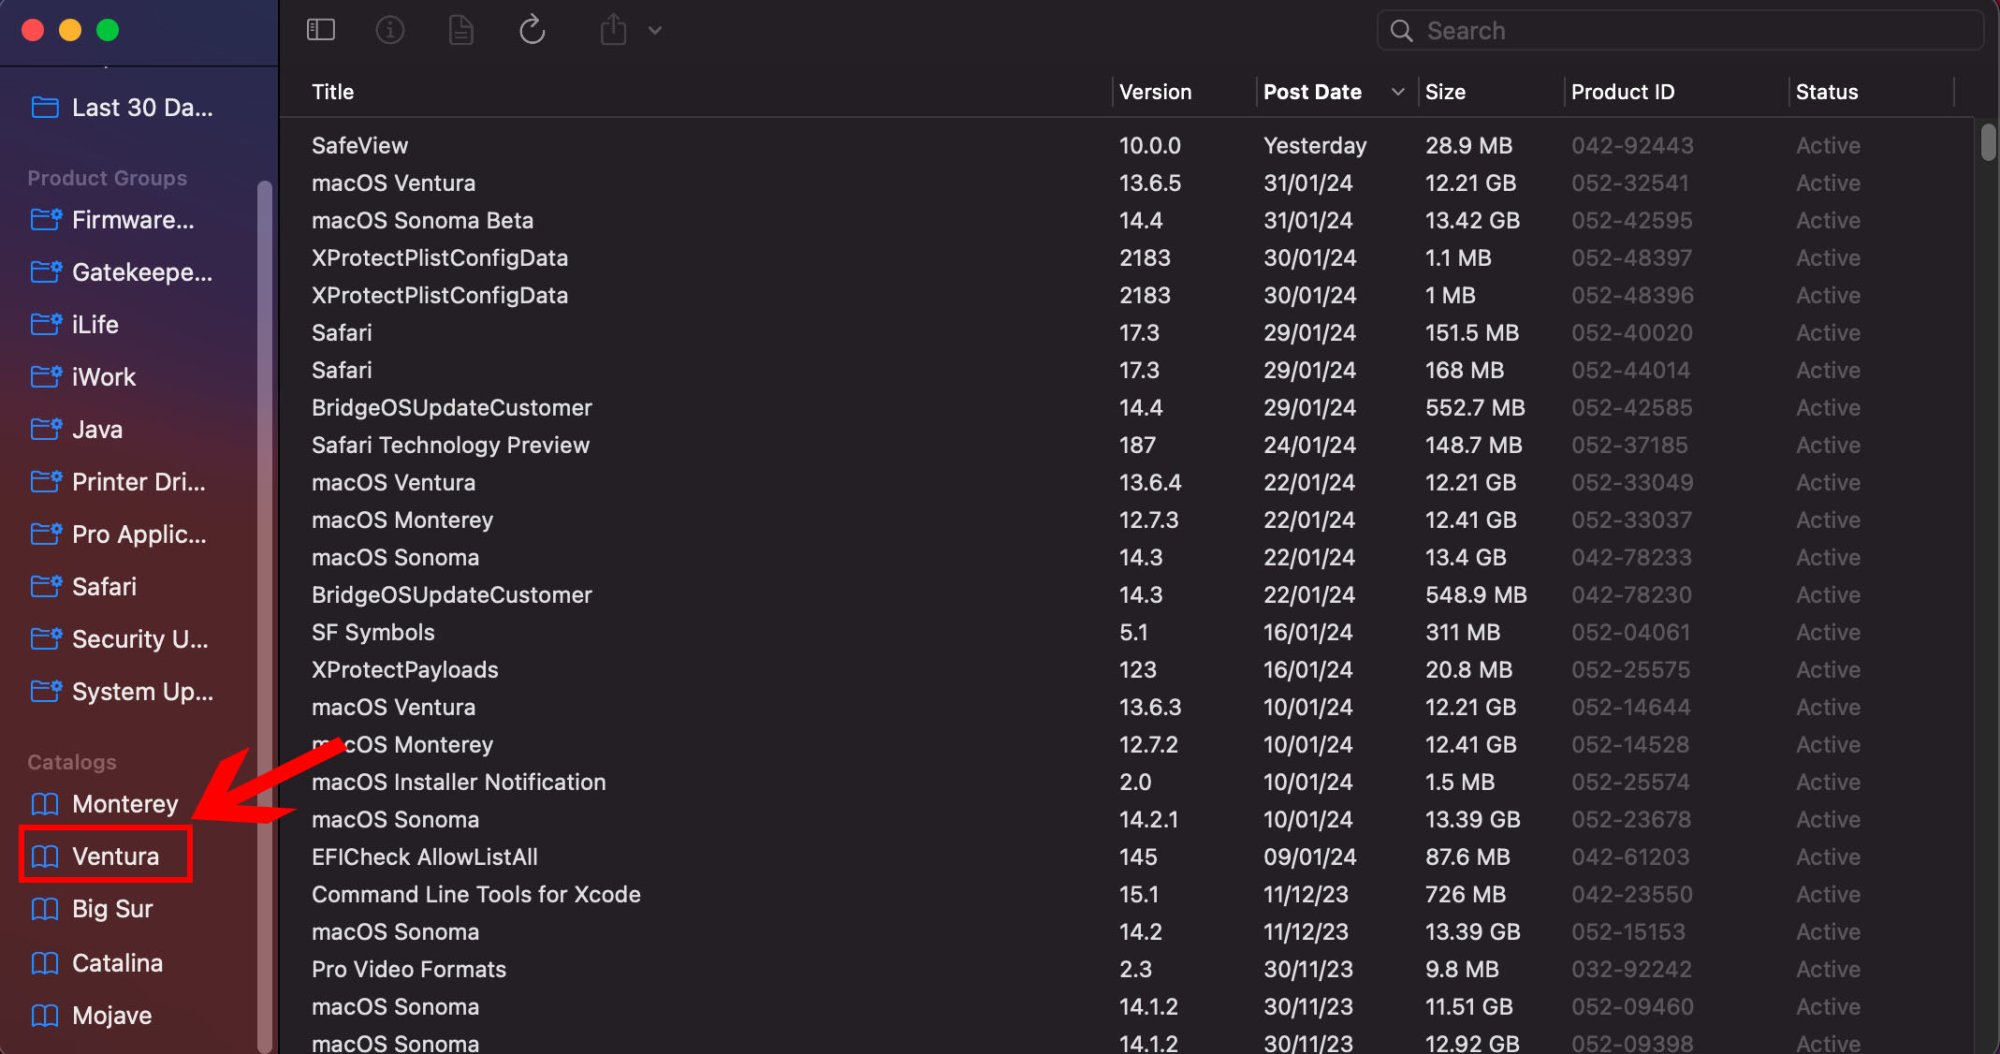Click the Search field
Viewport: 2000px width, 1054px height.
(x=1681, y=31)
